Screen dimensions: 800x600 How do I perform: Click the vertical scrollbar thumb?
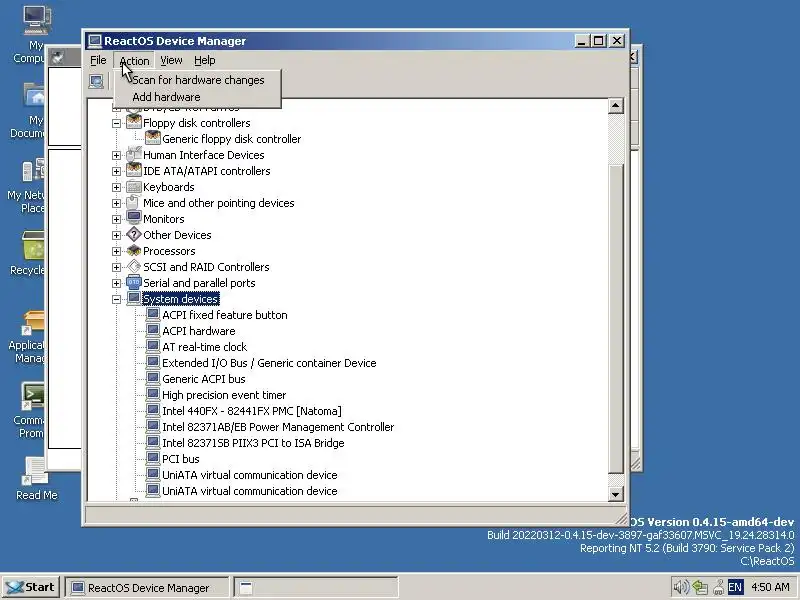point(616,319)
